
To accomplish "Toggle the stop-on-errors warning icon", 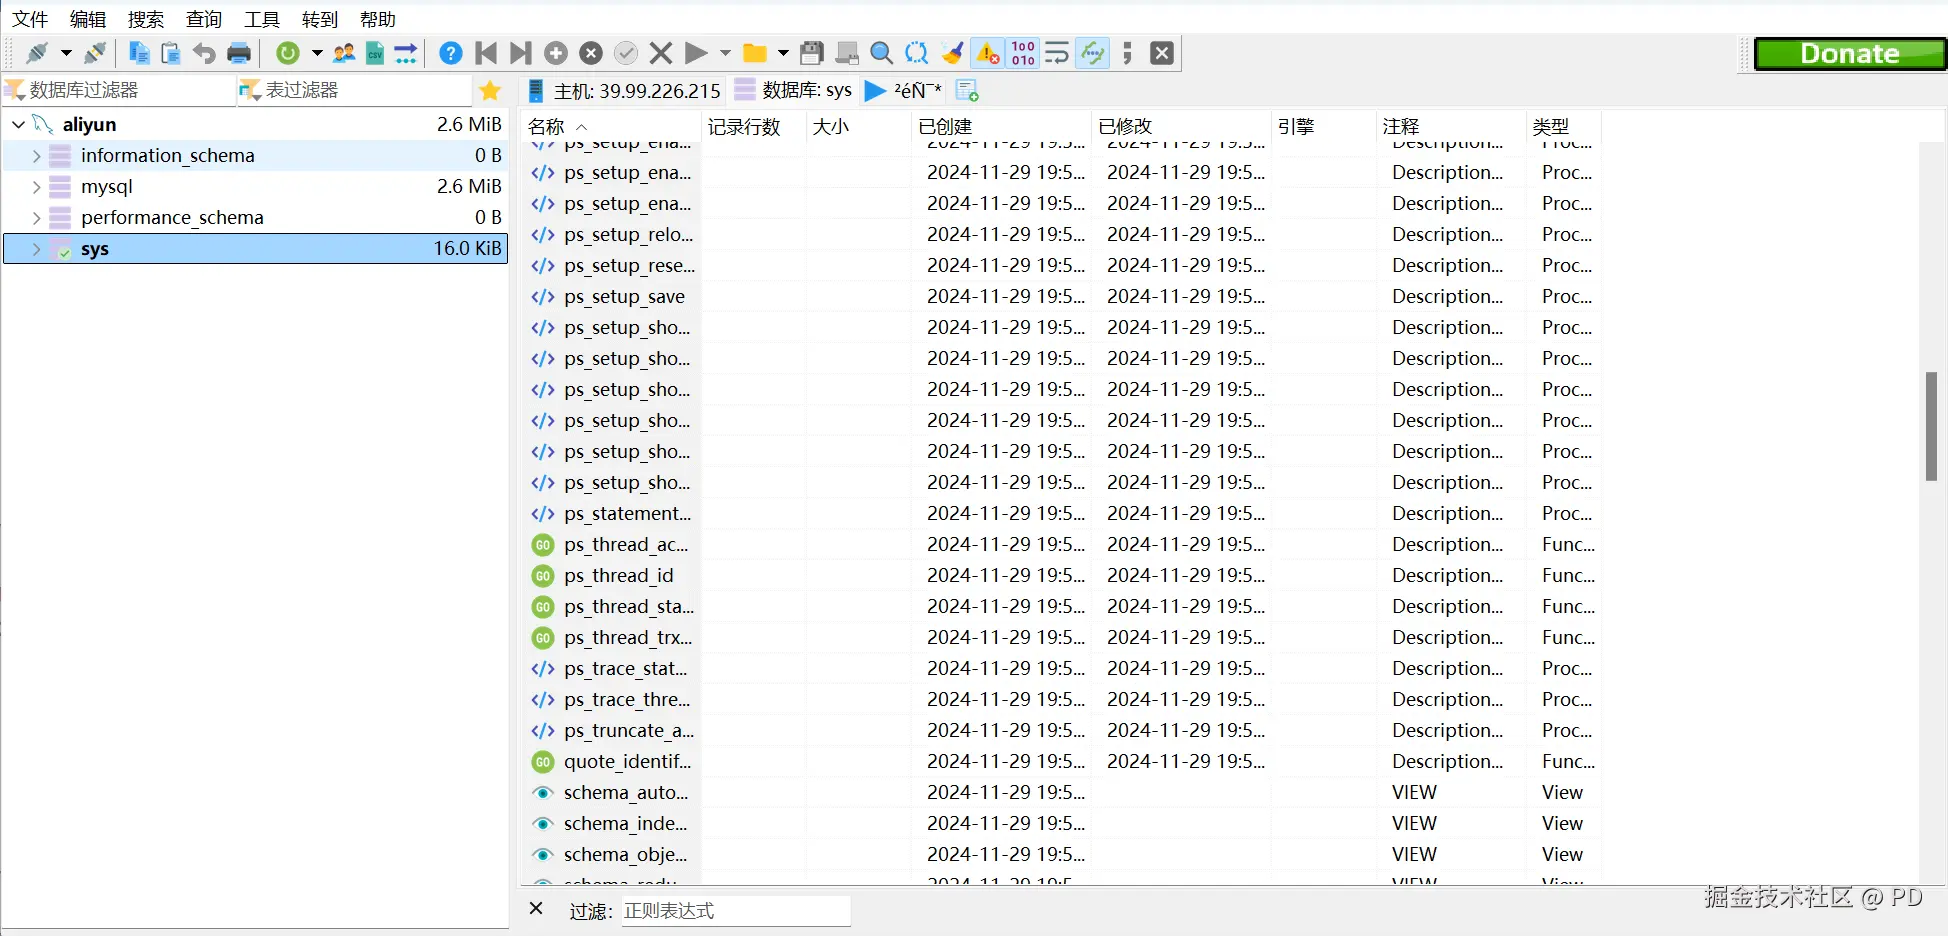I will pyautogui.click(x=988, y=53).
